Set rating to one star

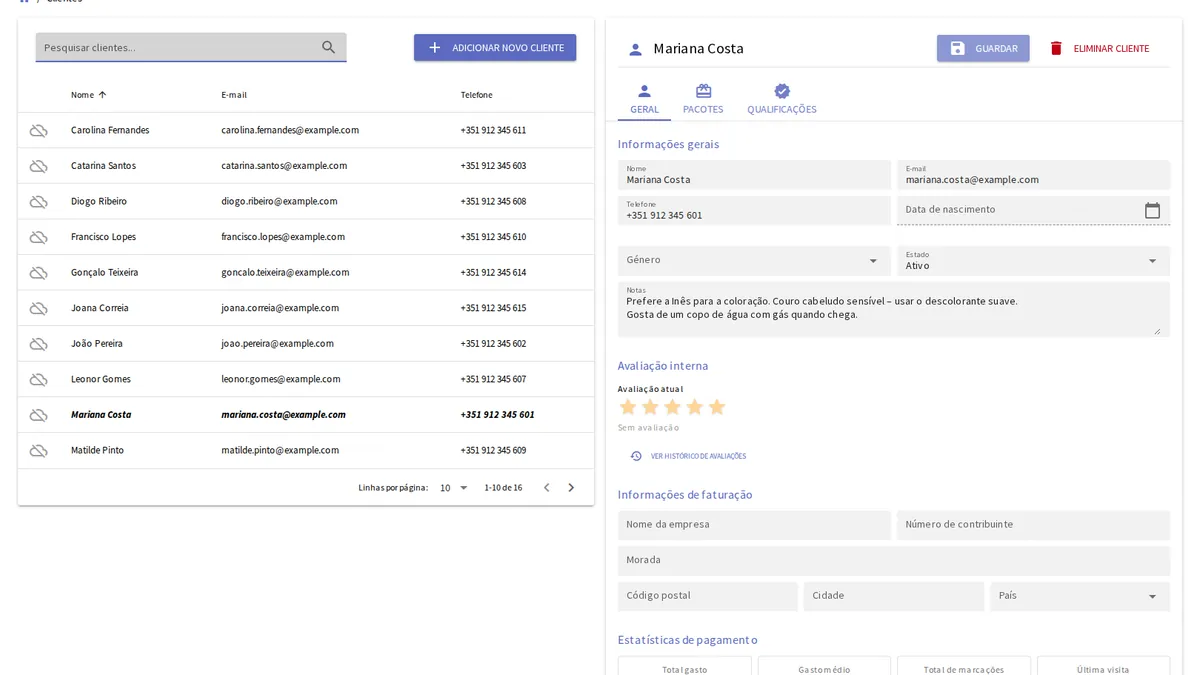point(628,407)
